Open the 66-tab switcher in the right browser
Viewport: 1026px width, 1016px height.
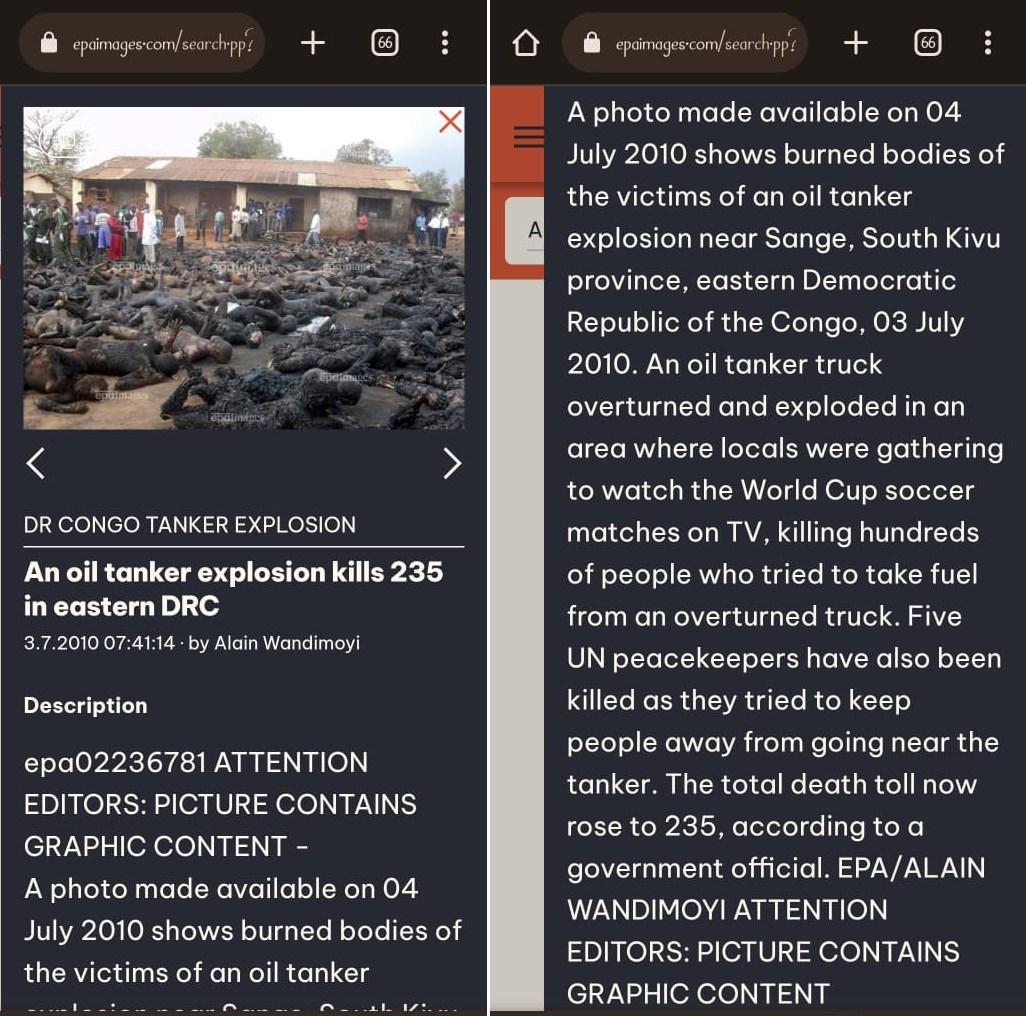tap(928, 43)
